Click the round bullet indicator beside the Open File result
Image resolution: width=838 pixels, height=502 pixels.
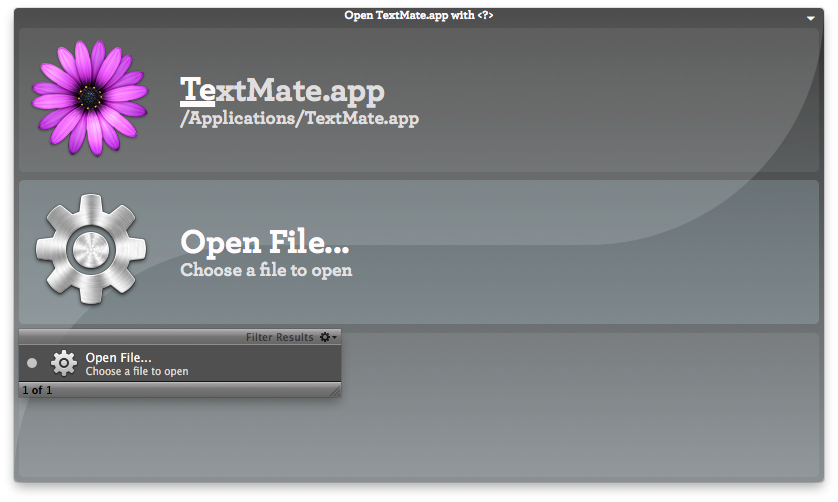(x=32, y=363)
